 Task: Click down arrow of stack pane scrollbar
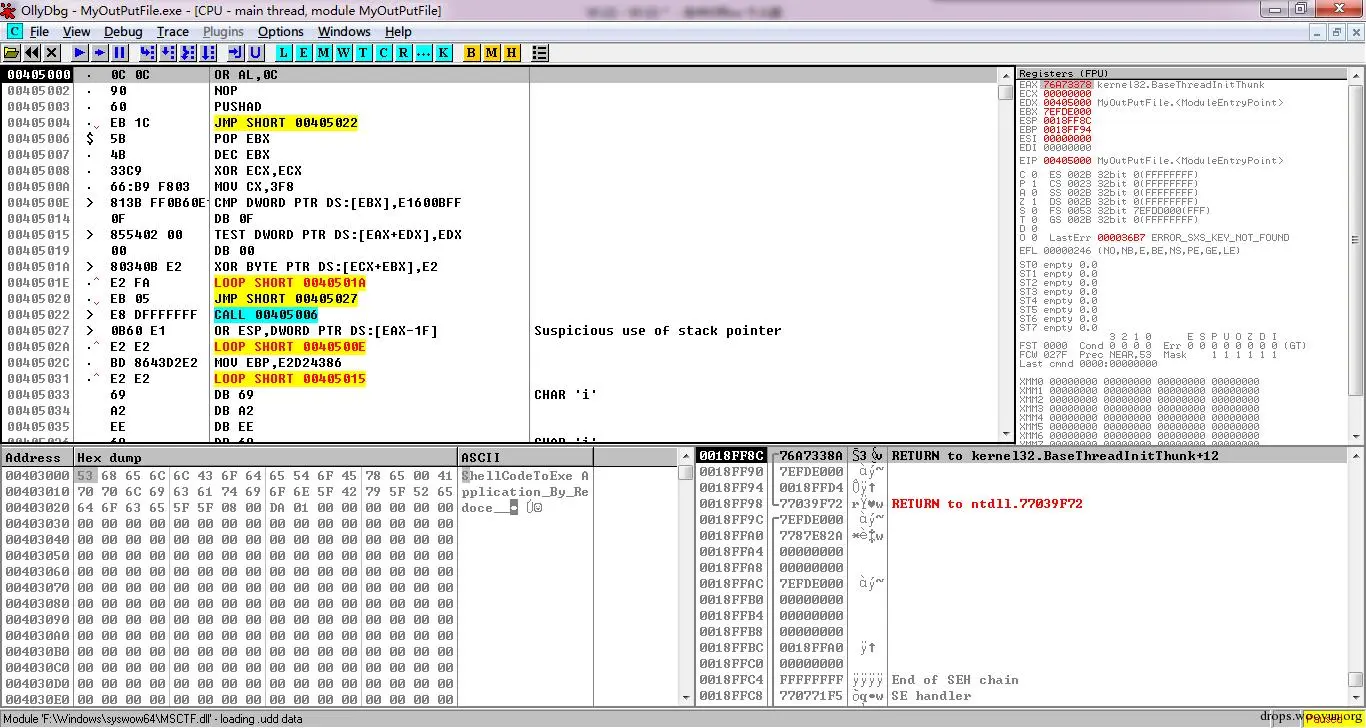(x=1356, y=696)
